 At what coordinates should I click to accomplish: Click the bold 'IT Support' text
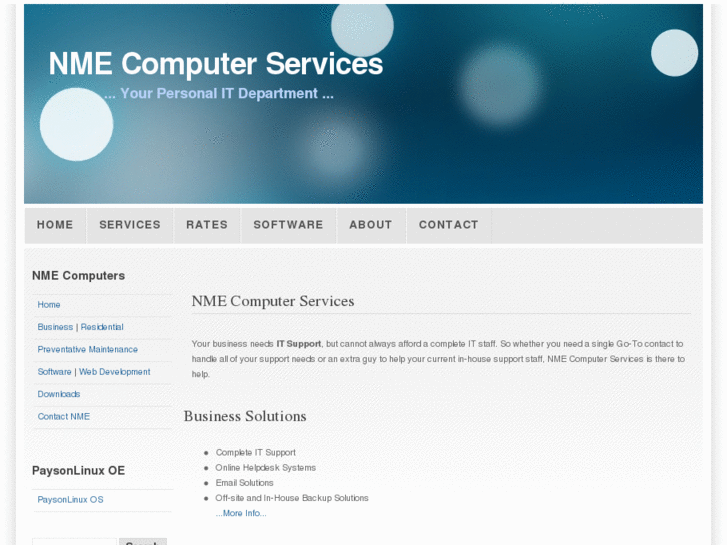(x=299, y=344)
